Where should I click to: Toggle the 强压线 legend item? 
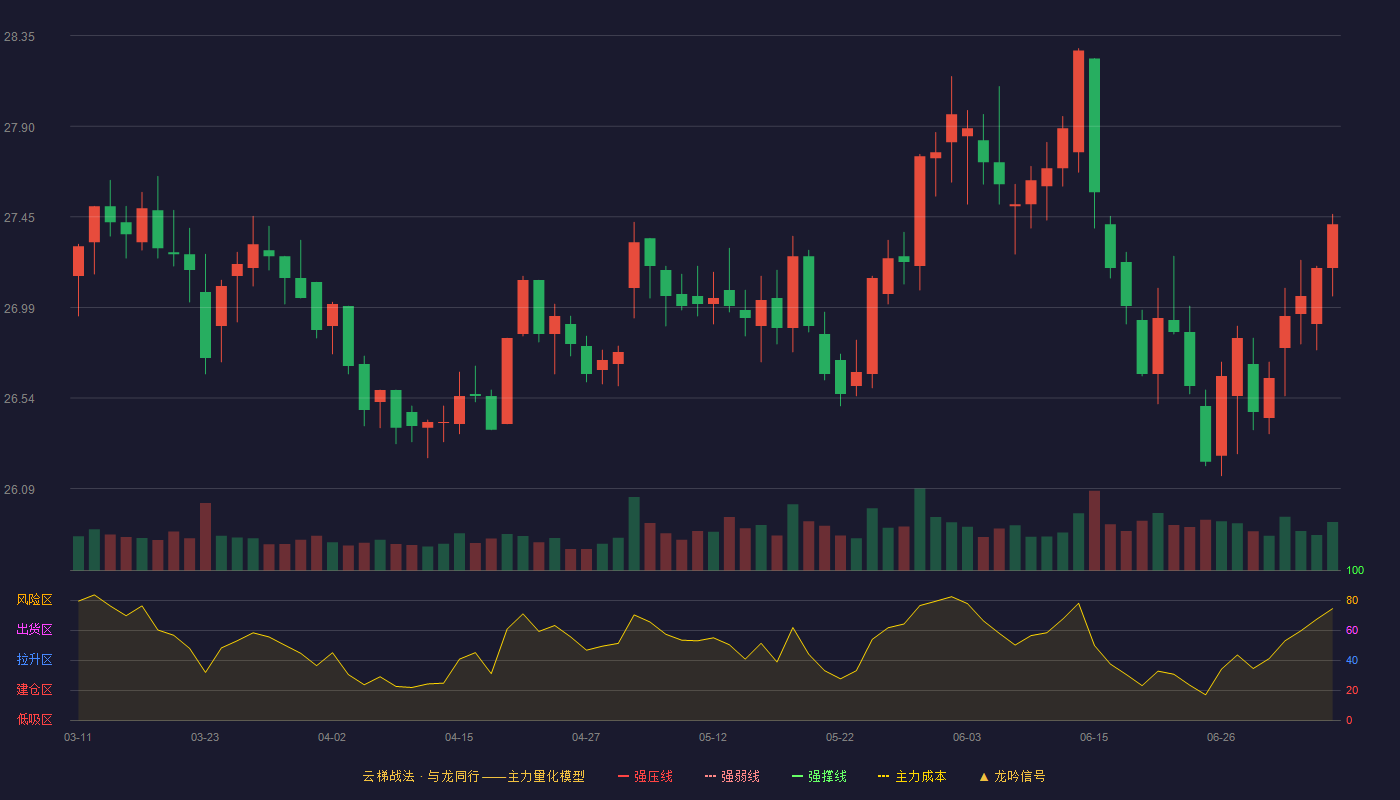coord(646,776)
